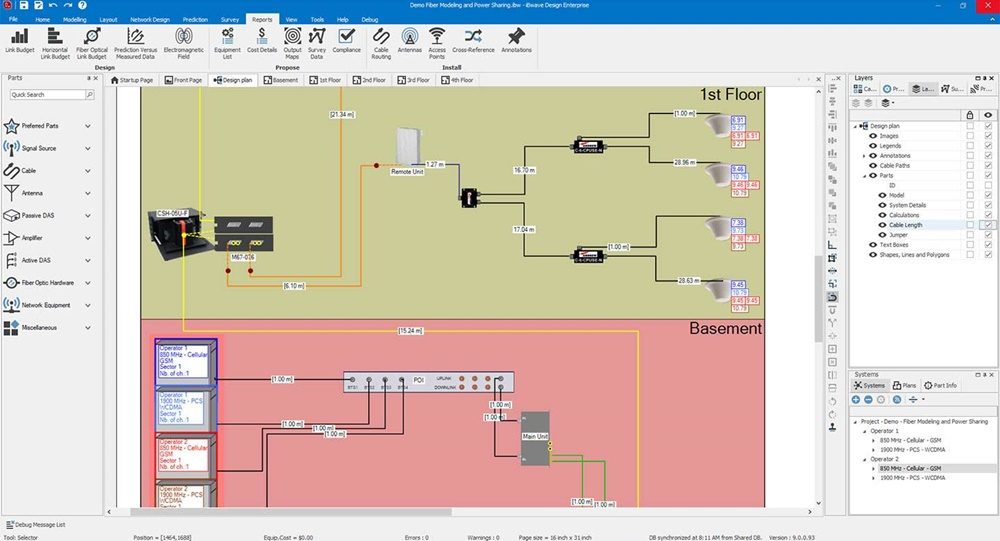Open the Compliance report
1000x541 pixels.
point(346,41)
